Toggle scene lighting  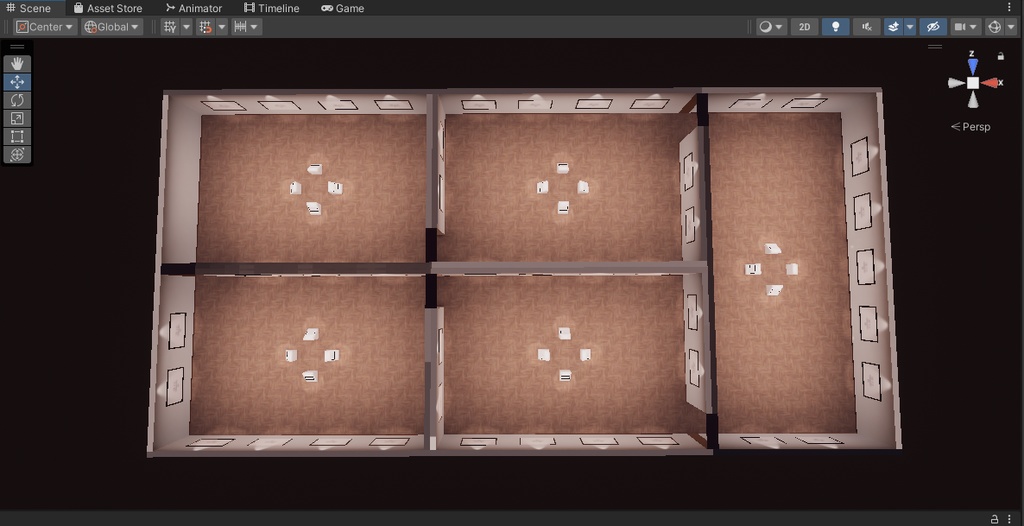[835, 27]
